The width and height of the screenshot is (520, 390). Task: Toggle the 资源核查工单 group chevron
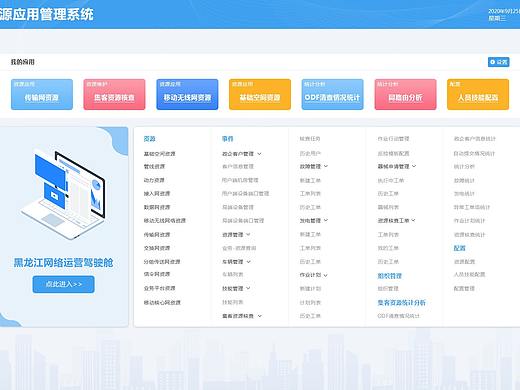(413, 221)
